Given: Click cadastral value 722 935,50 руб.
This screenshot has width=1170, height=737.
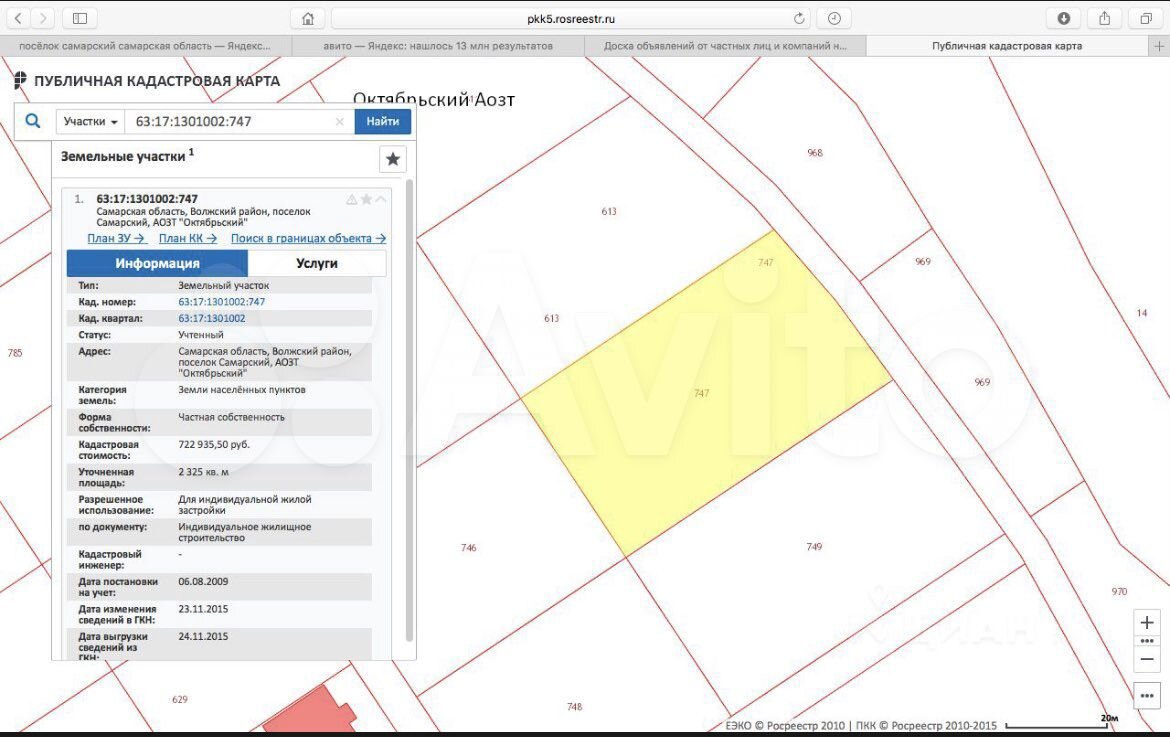Looking at the screenshot, I should tap(214, 445).
